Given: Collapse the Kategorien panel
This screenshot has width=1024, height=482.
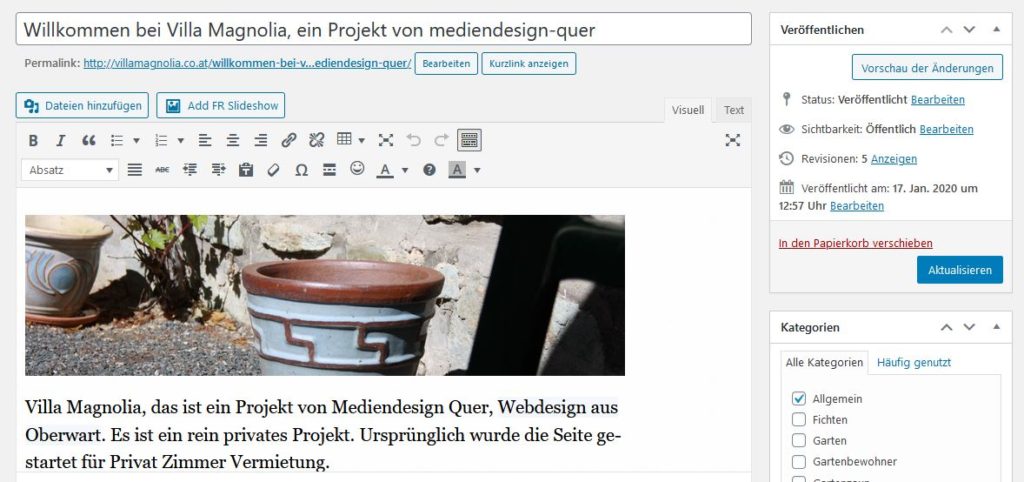Looking at the screenshot, I should click(996, 327).
